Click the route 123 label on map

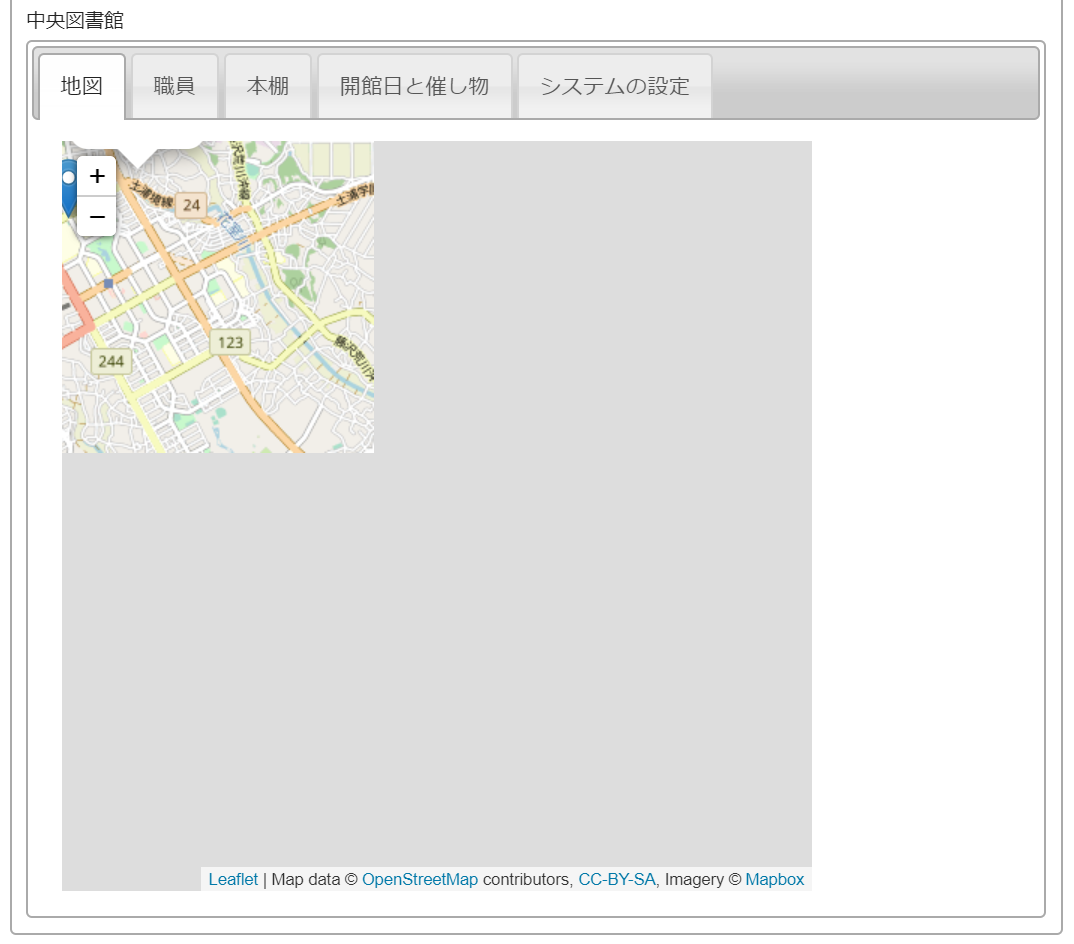[230, 343]
